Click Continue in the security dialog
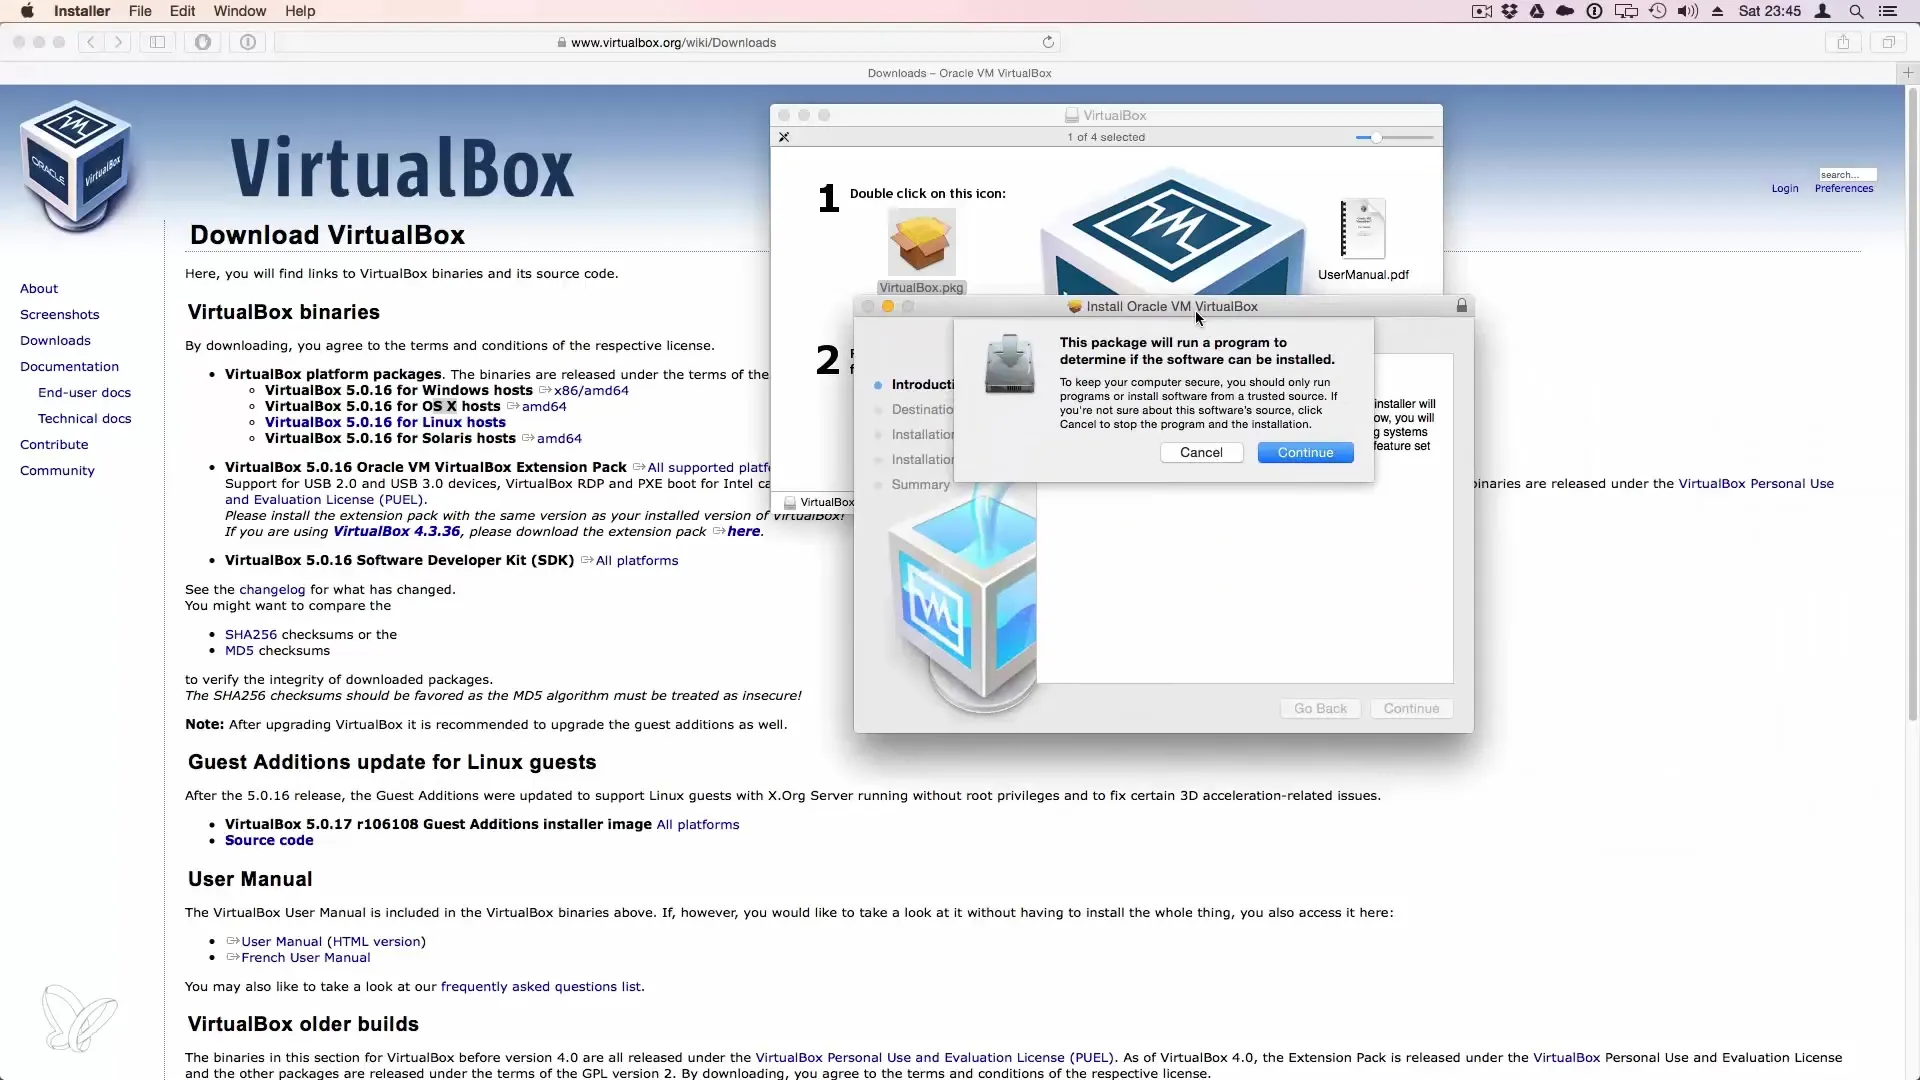This screenshot has height=1080, width=1920. (1305, 452)
